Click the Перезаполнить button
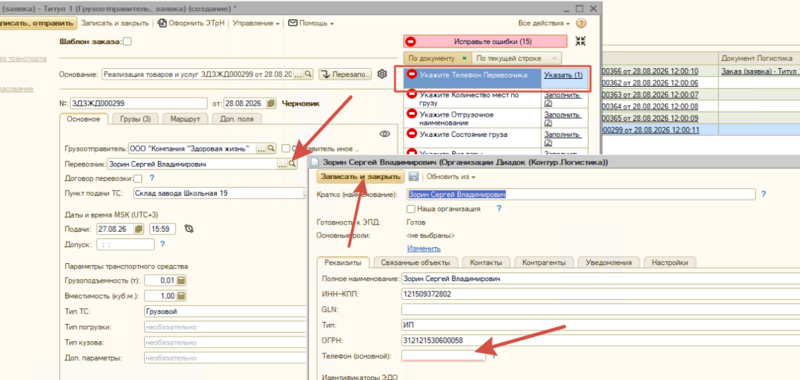 coord(345,74)
